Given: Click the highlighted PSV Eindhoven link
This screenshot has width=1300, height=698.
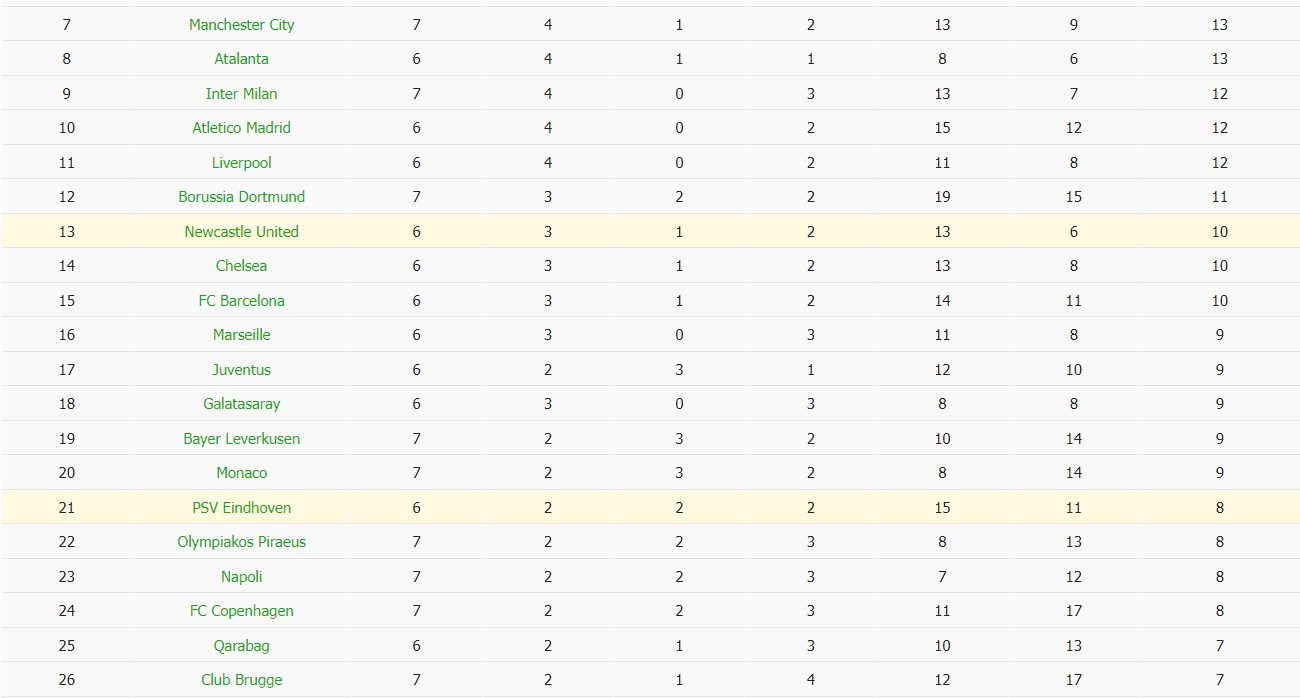Looking at the screenshot, I should click(x=241, y=508).
